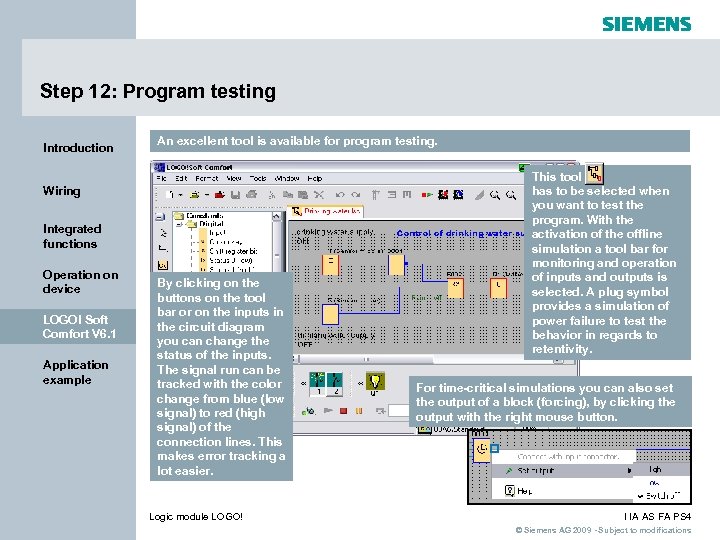Click the Zoom out magnifier icon
This screenshot has height=540, width=720.
click(511, 195)
